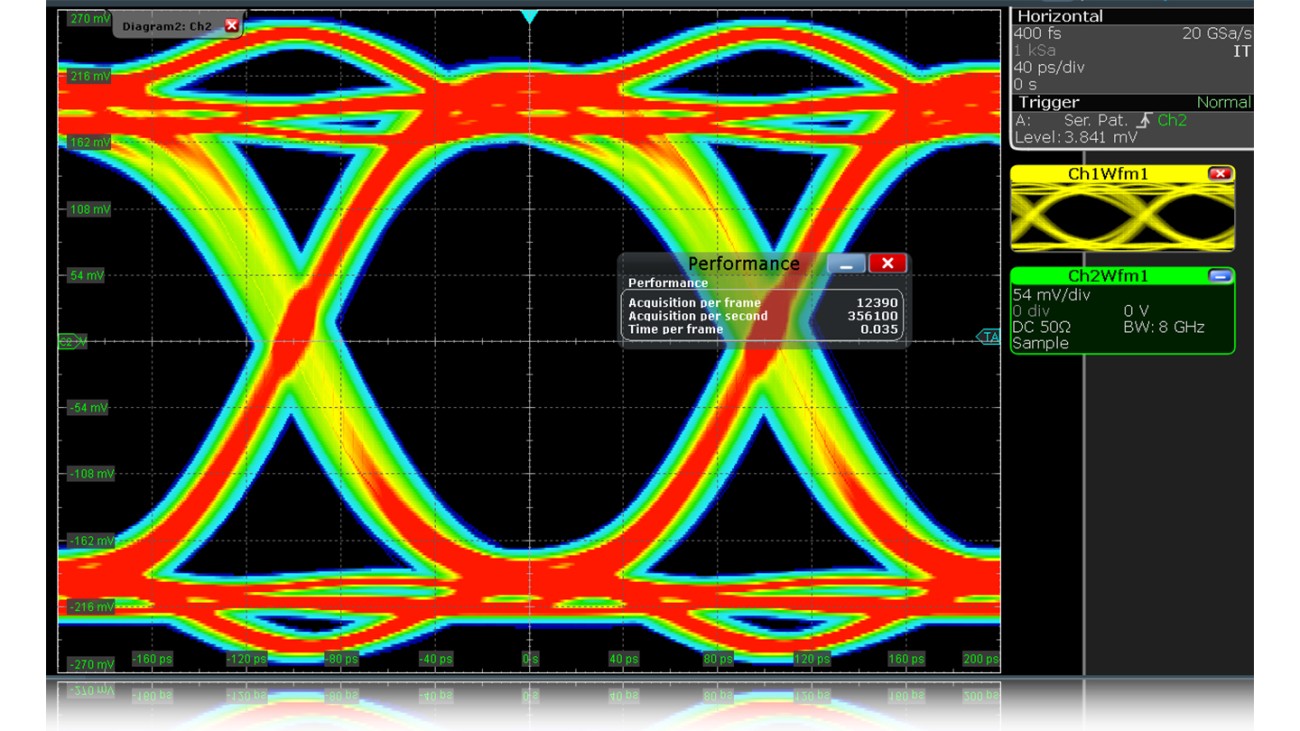Click the Ch1Wfm1 title bar
Screen dimensions: 1300x731
tap(1107, 174)
